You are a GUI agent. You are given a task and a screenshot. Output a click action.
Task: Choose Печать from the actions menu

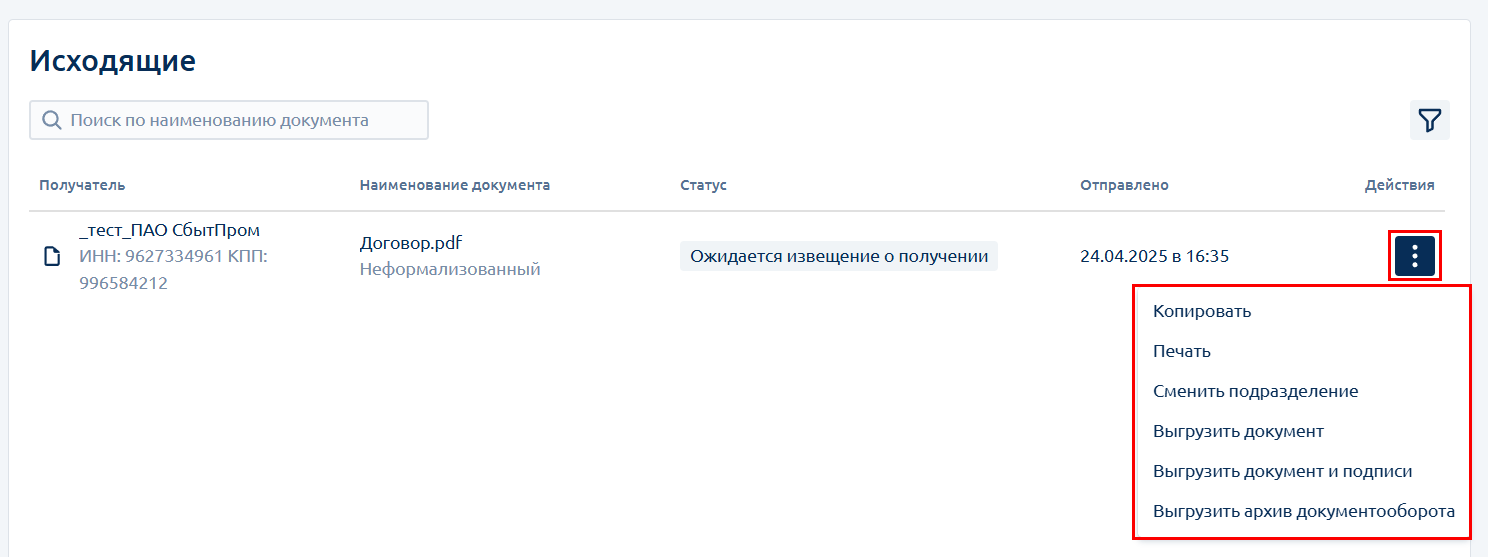[1182, 351]
